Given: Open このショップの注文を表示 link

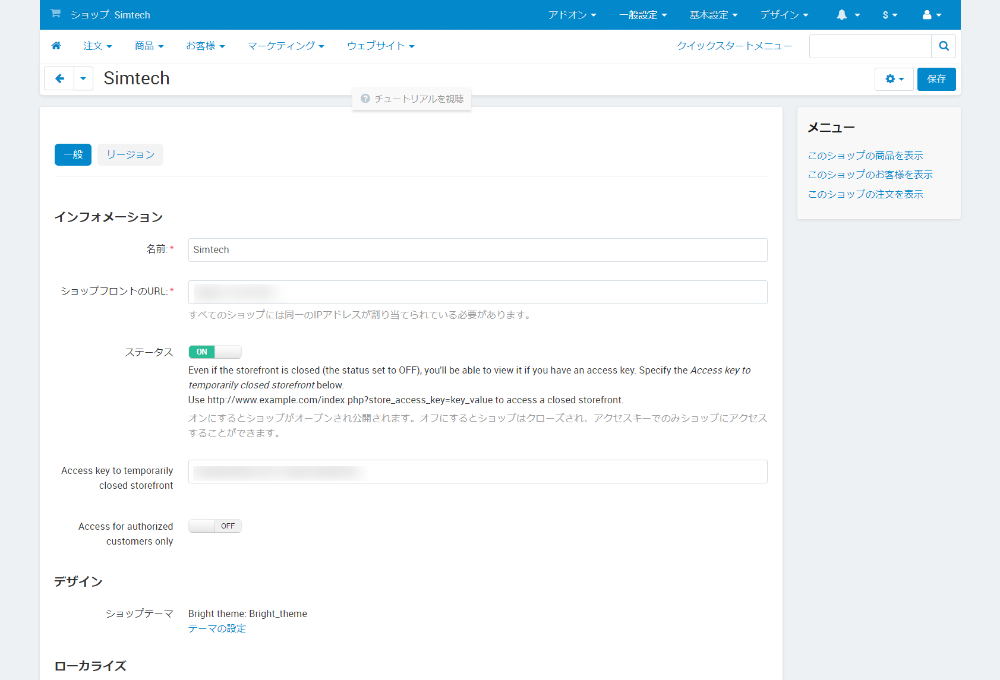Looking at the screenshot, I should 865,194.
